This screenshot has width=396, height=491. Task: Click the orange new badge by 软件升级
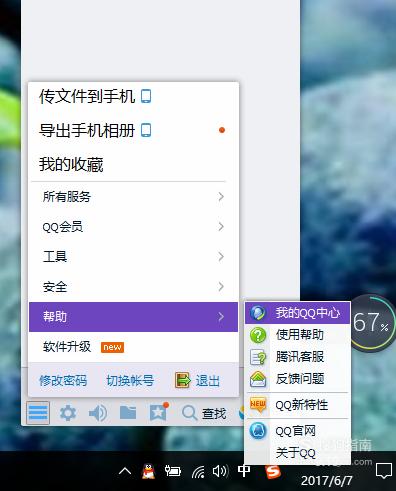pos(112,347)
